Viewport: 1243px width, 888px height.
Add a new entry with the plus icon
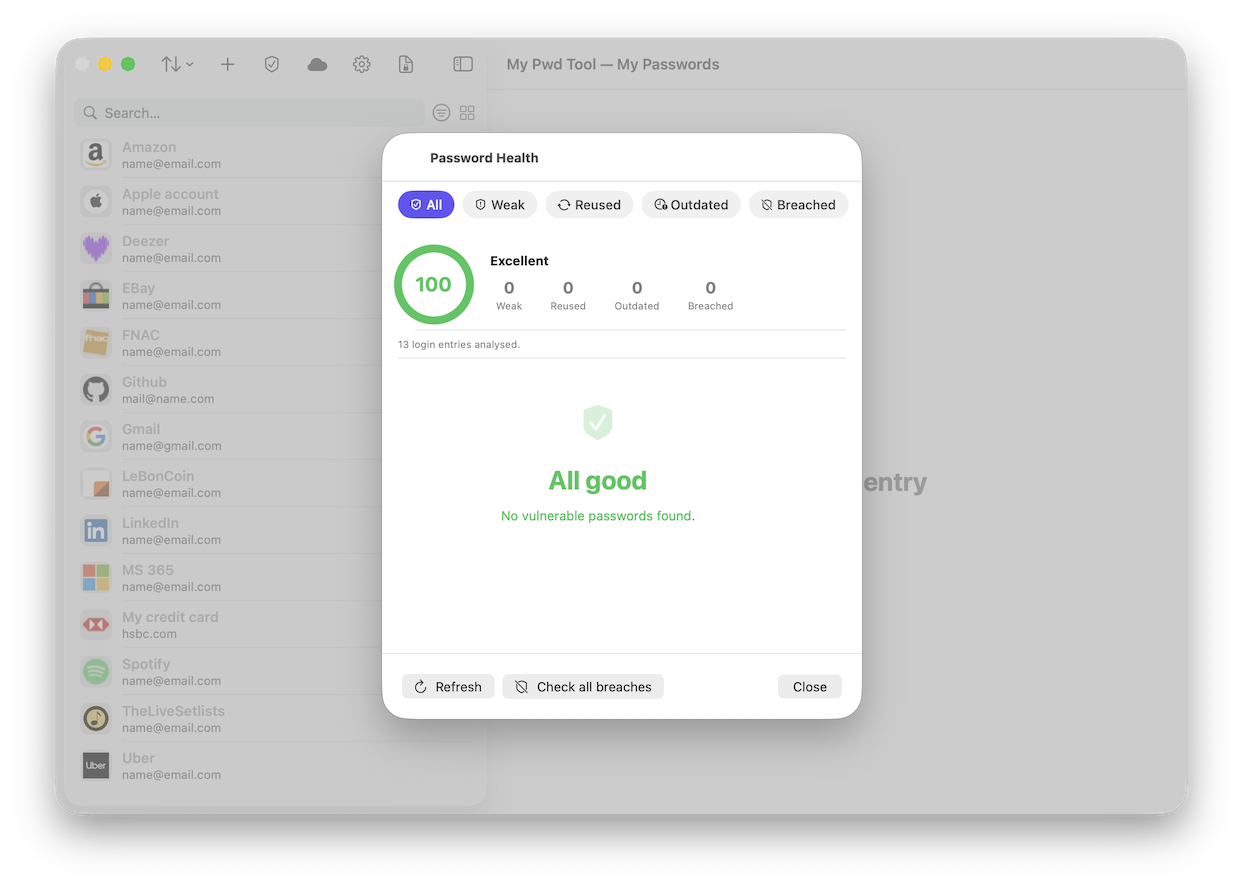click(228, 64)
